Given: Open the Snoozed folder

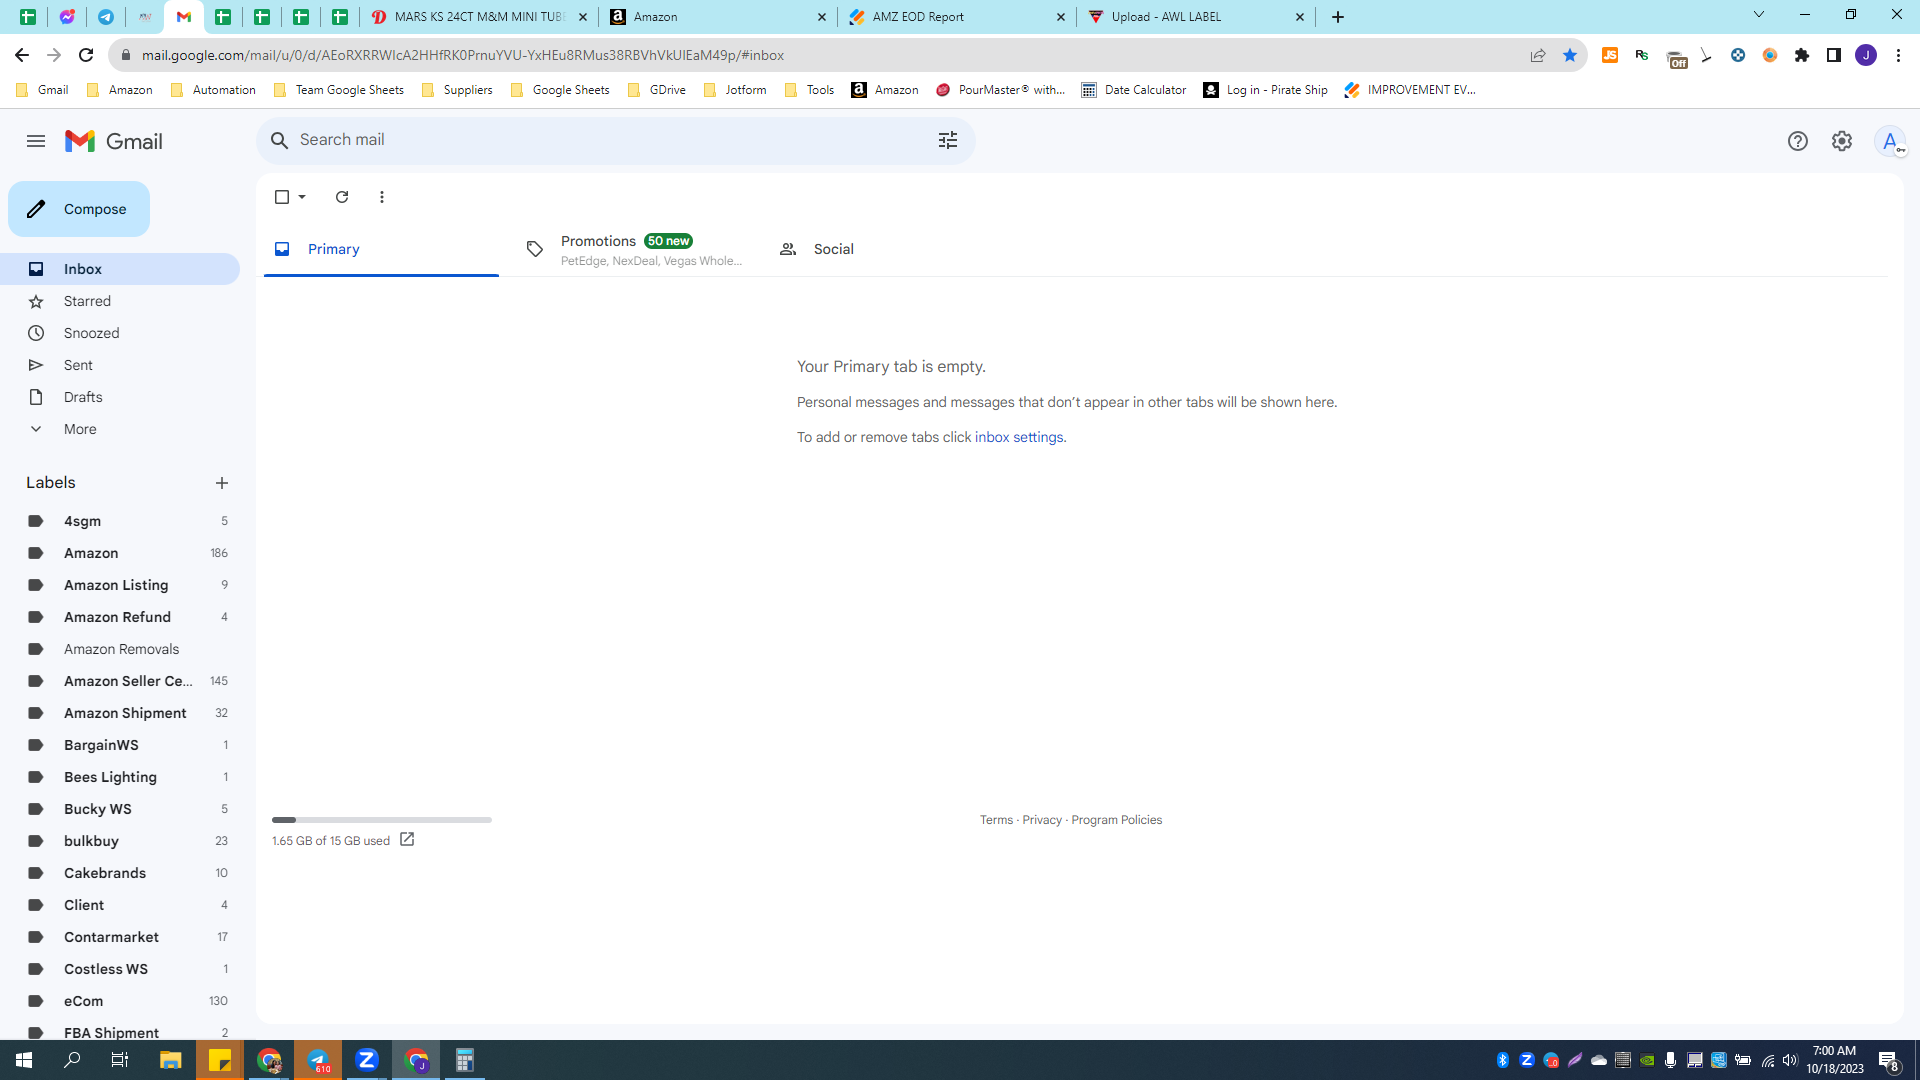Looking at the screenshot, I should coord(120,333).
